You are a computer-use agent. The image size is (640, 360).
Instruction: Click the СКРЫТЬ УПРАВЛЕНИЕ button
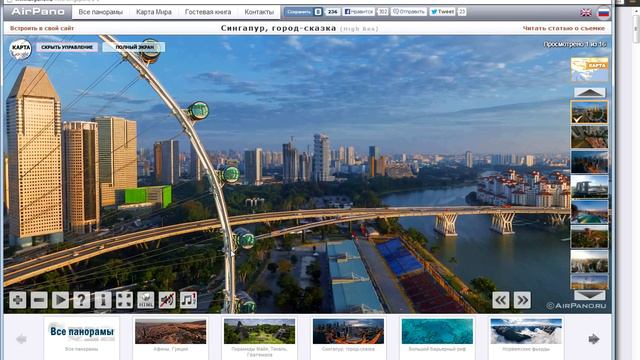pyautogui.click(x=67, y=47)
